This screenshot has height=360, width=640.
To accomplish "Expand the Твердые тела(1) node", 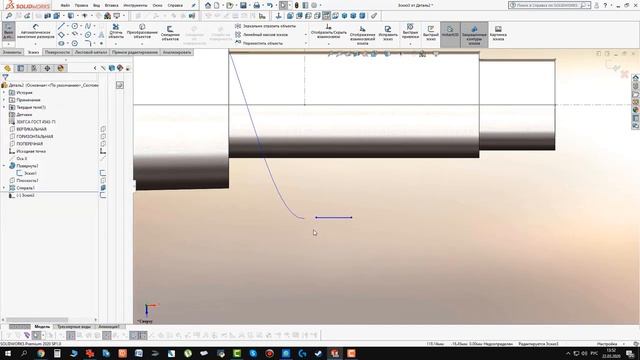I will tap(4, 107).
